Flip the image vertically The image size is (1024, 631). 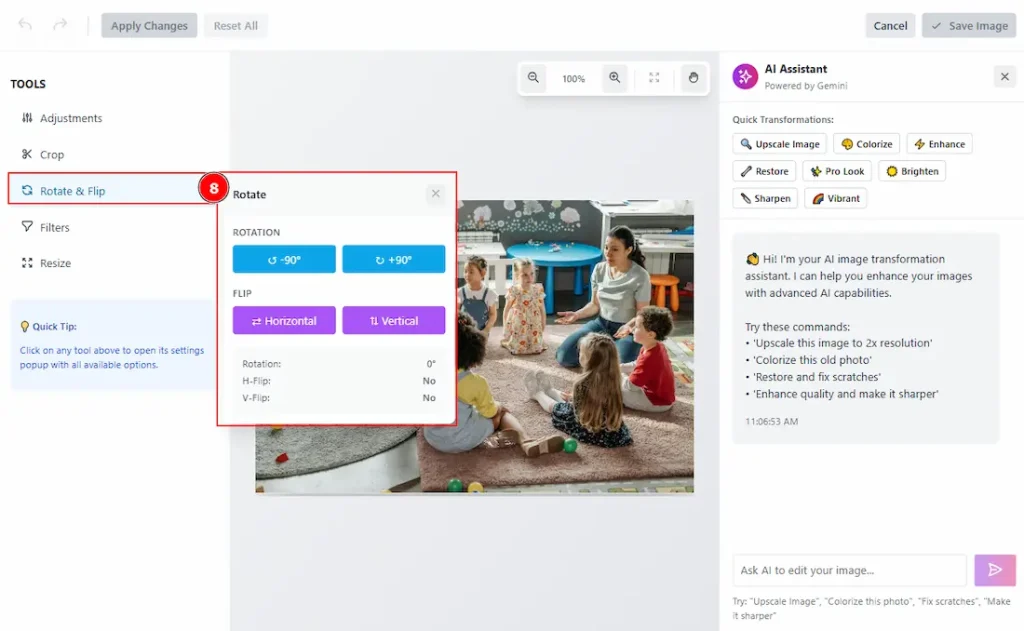click(393, 320)
